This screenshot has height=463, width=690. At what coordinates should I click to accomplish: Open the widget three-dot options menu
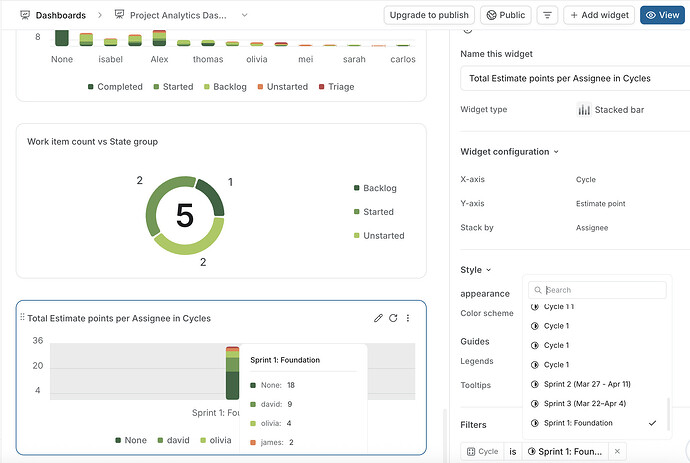pos(408,318)
